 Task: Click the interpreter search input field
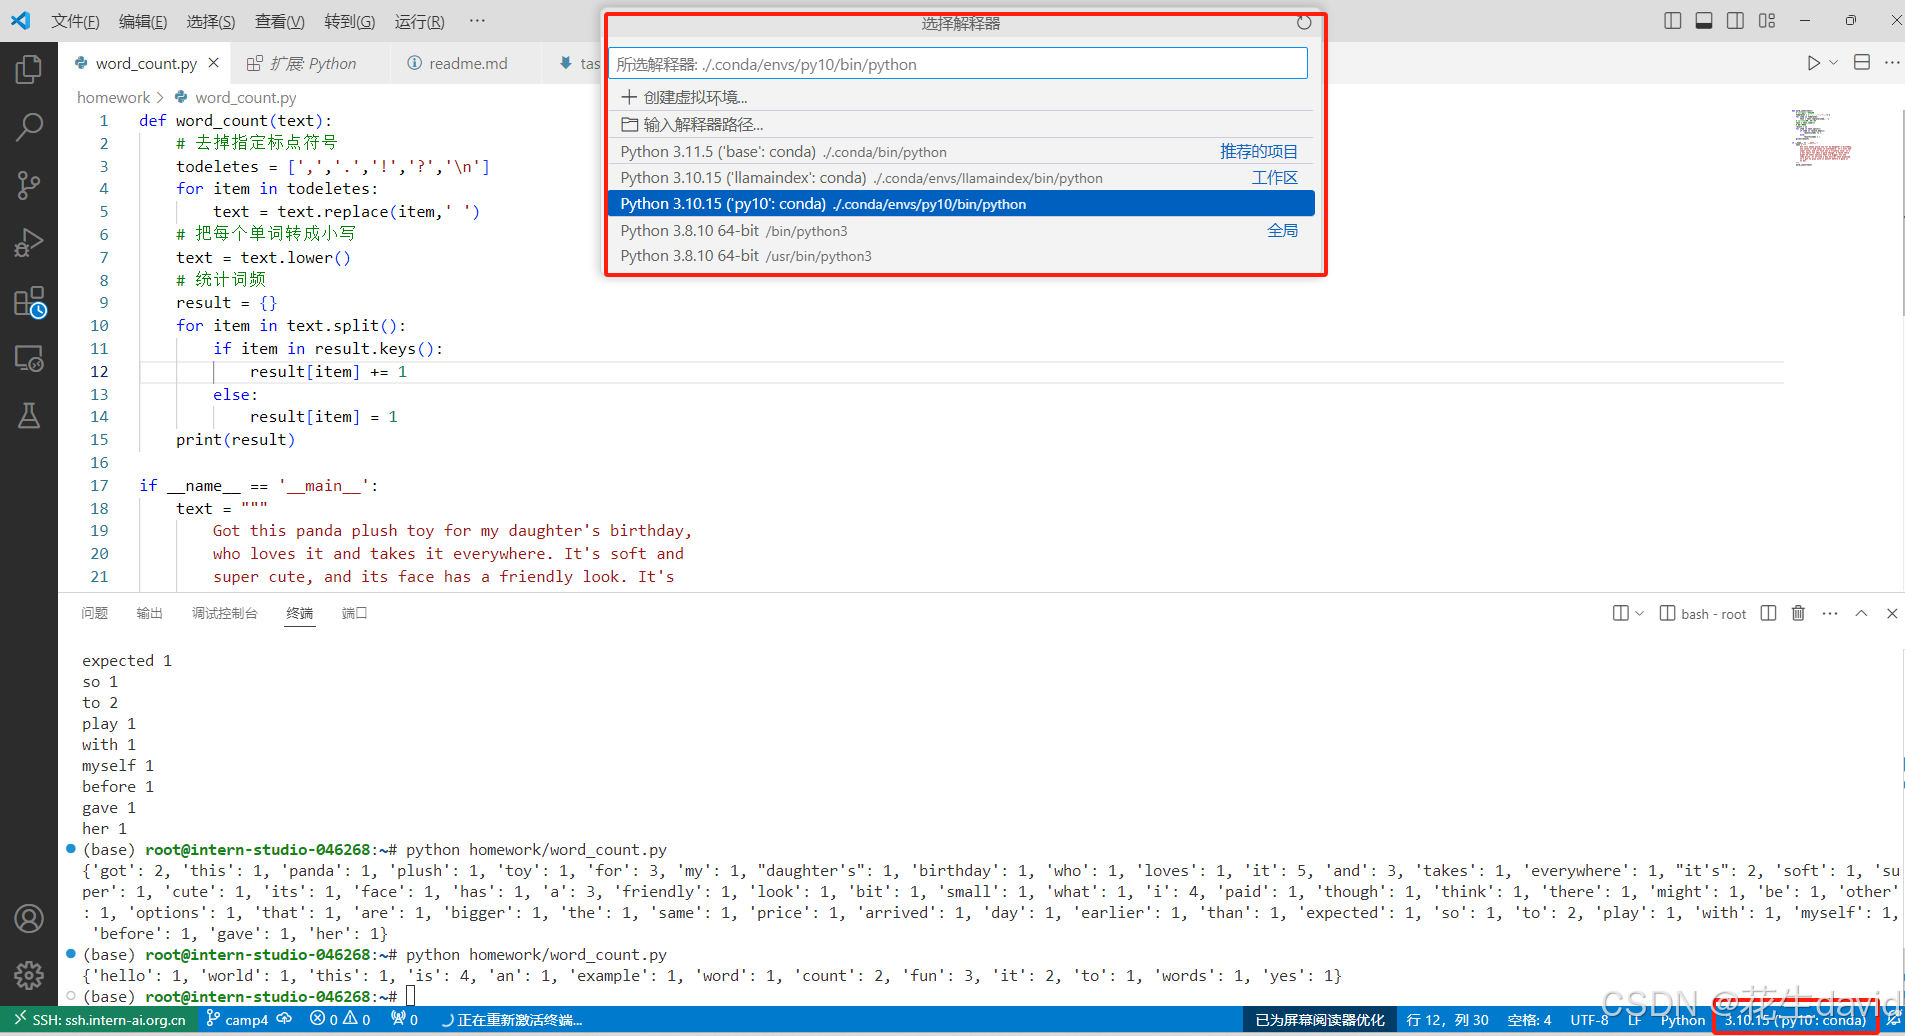[958, 64]
